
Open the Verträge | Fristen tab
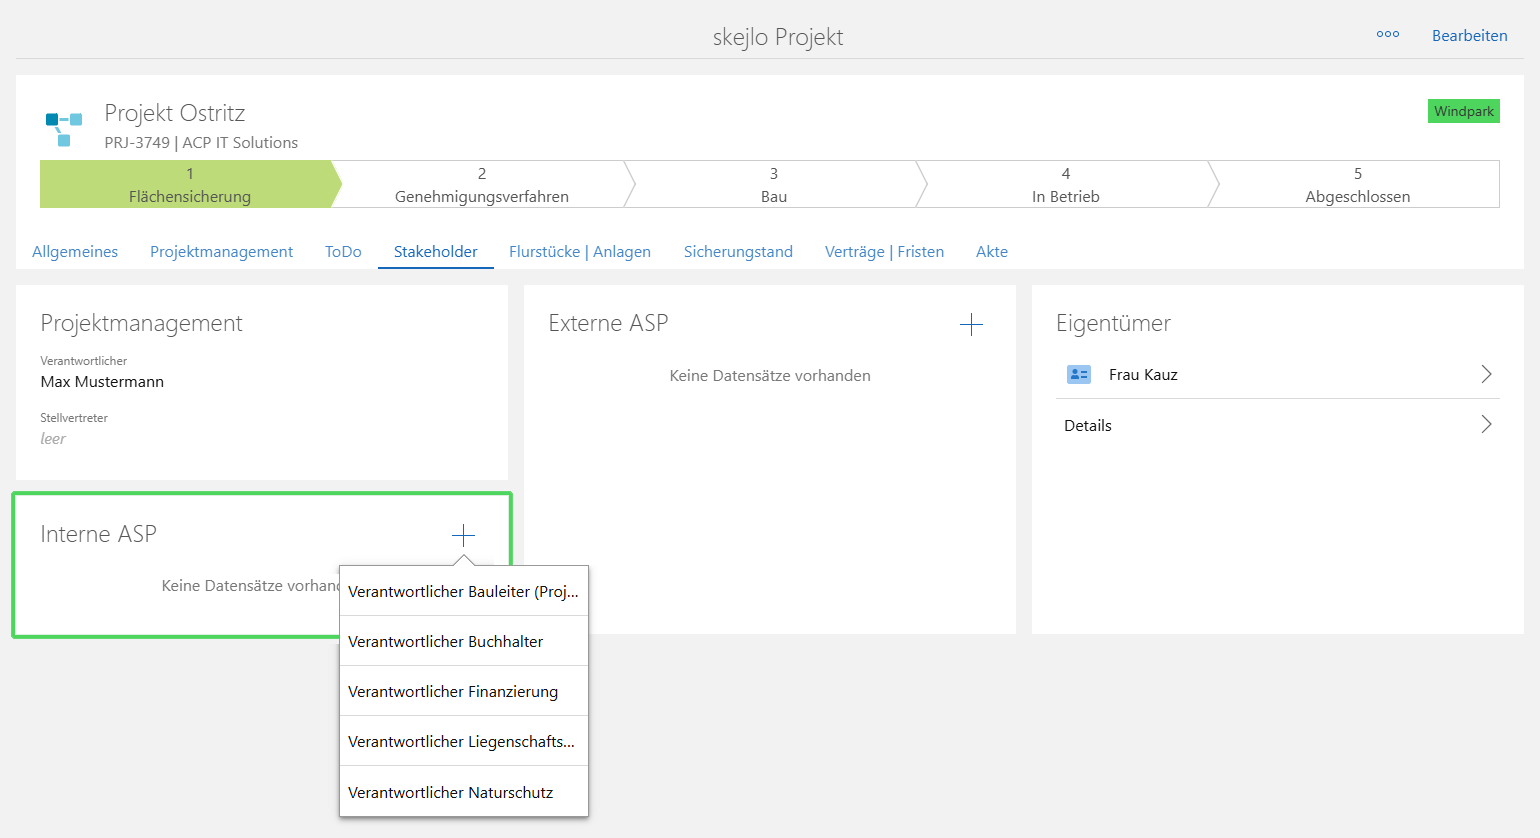(884, 252)
